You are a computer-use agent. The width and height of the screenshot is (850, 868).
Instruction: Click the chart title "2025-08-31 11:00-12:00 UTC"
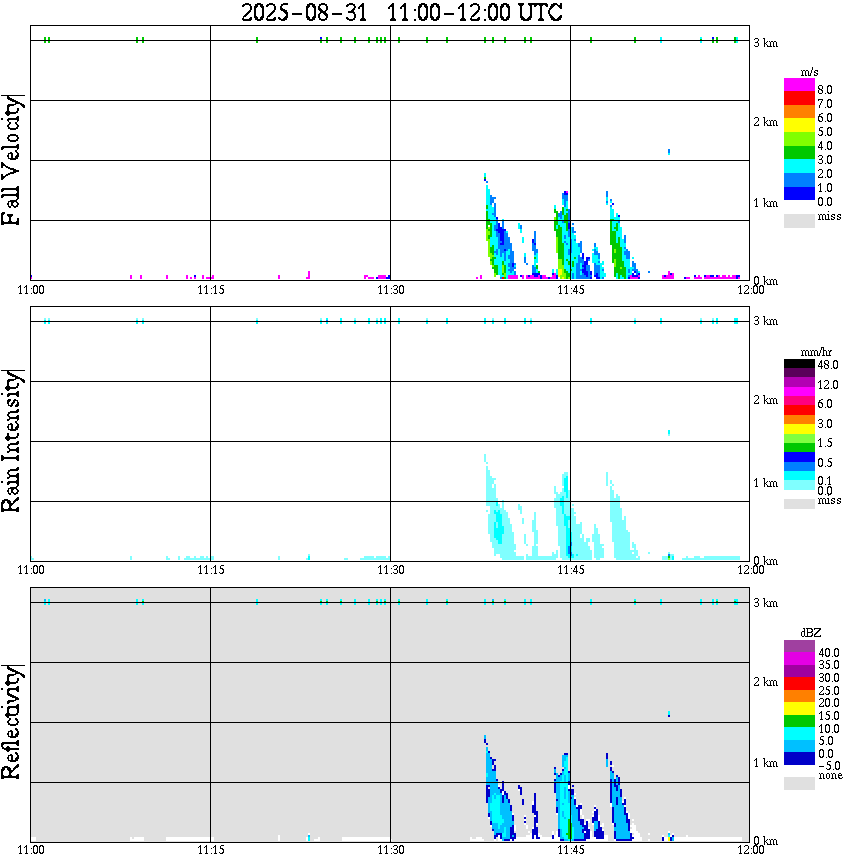point(401,12)
